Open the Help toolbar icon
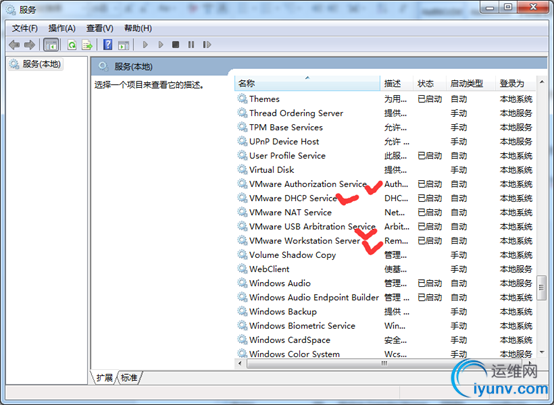Image resolution: width=554 pixels, height=405 pixels. (108, 45)
